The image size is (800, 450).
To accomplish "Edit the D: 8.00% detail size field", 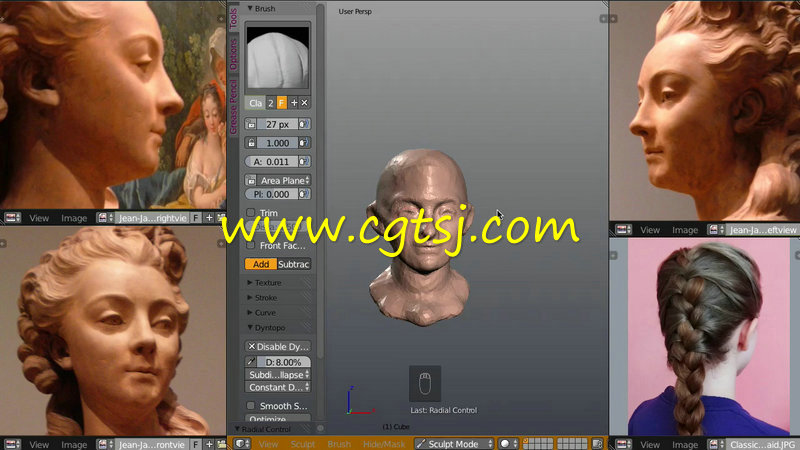I will point(284,362).
